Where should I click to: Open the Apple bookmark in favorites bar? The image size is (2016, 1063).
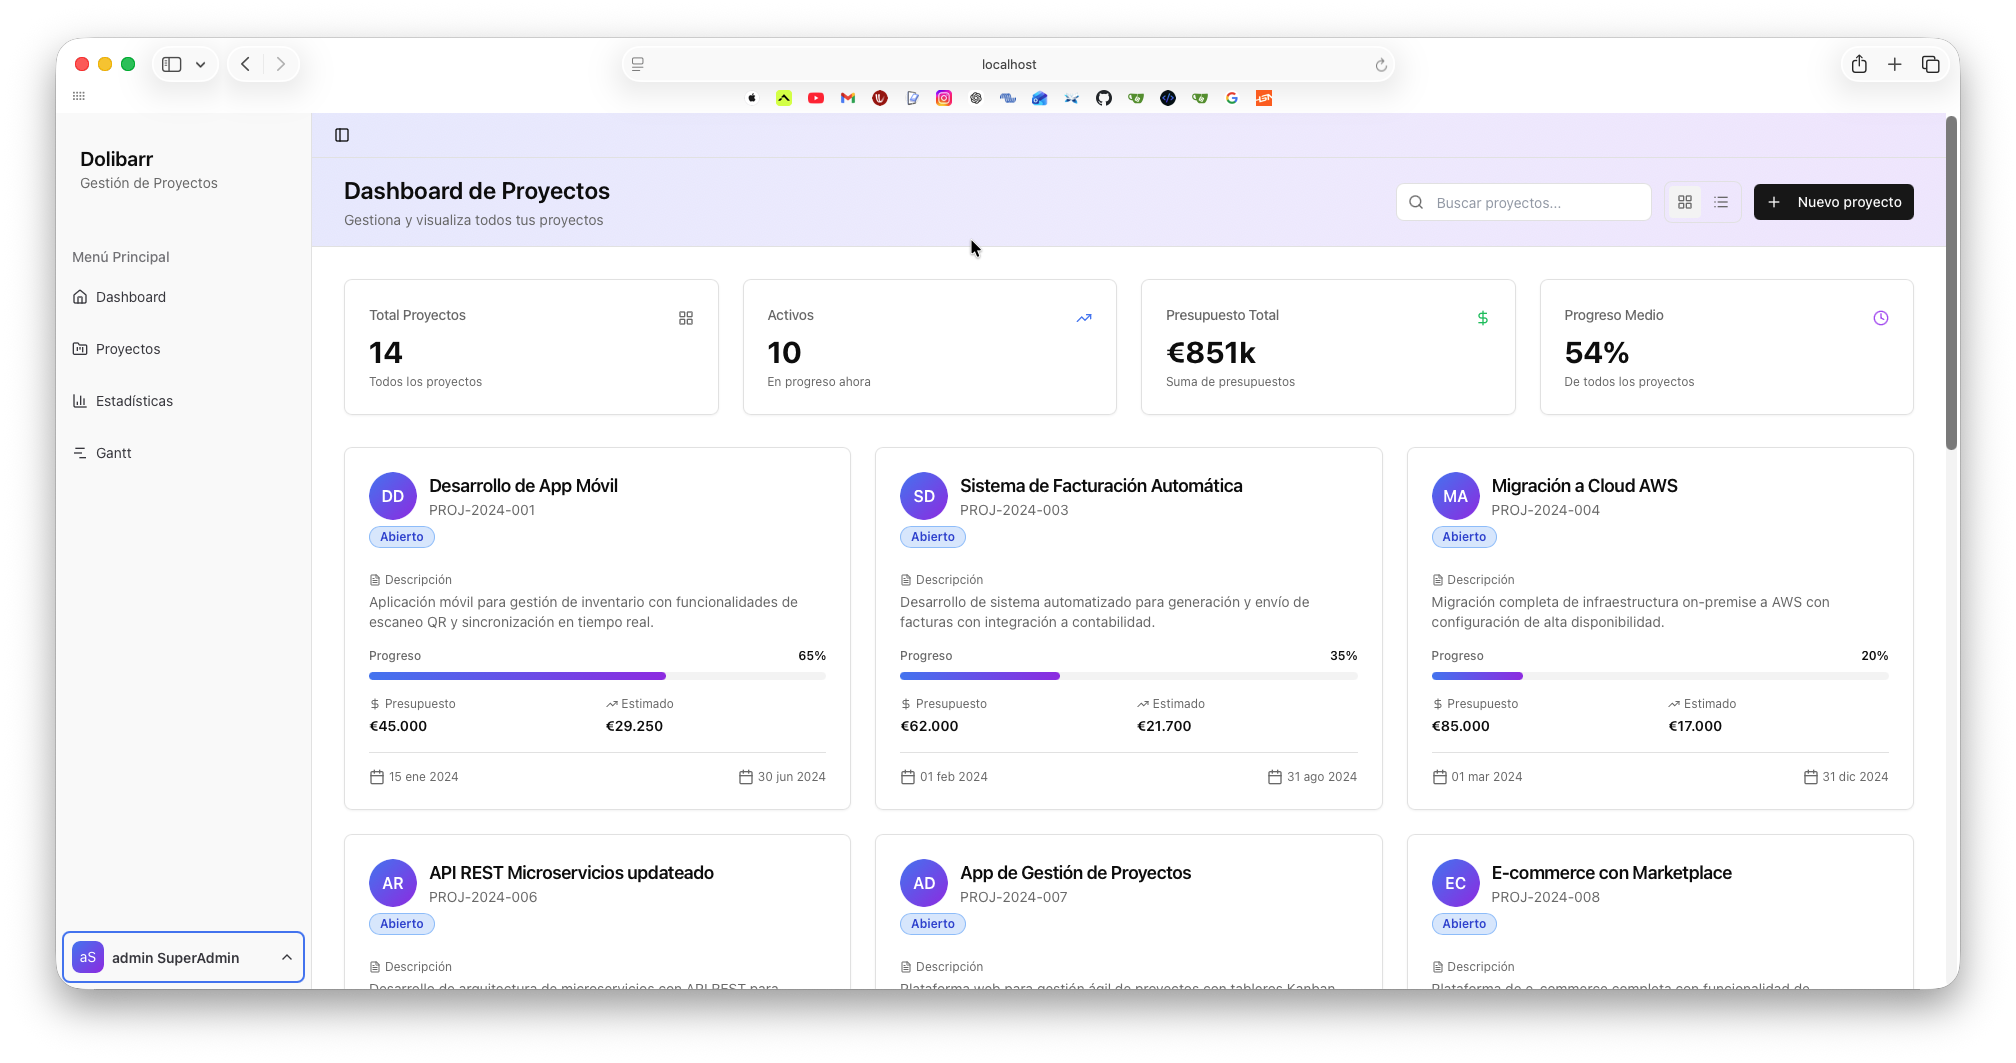(x=752, y=98)
